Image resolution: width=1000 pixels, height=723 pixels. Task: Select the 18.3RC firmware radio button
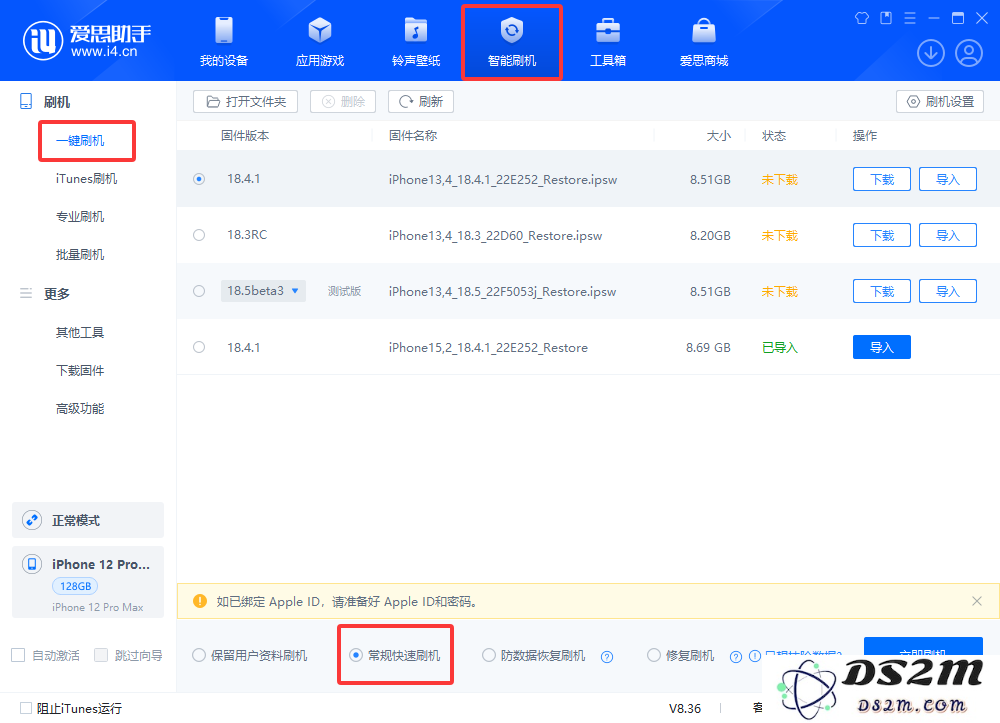[x=199, y=235]
